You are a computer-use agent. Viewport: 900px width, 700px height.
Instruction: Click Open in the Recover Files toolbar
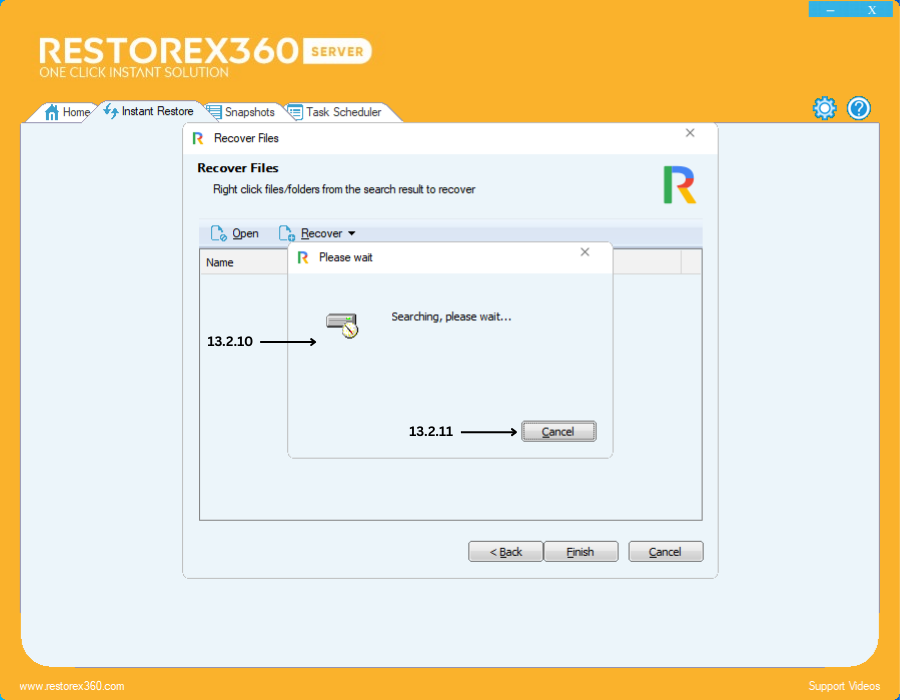coord(235,234)
